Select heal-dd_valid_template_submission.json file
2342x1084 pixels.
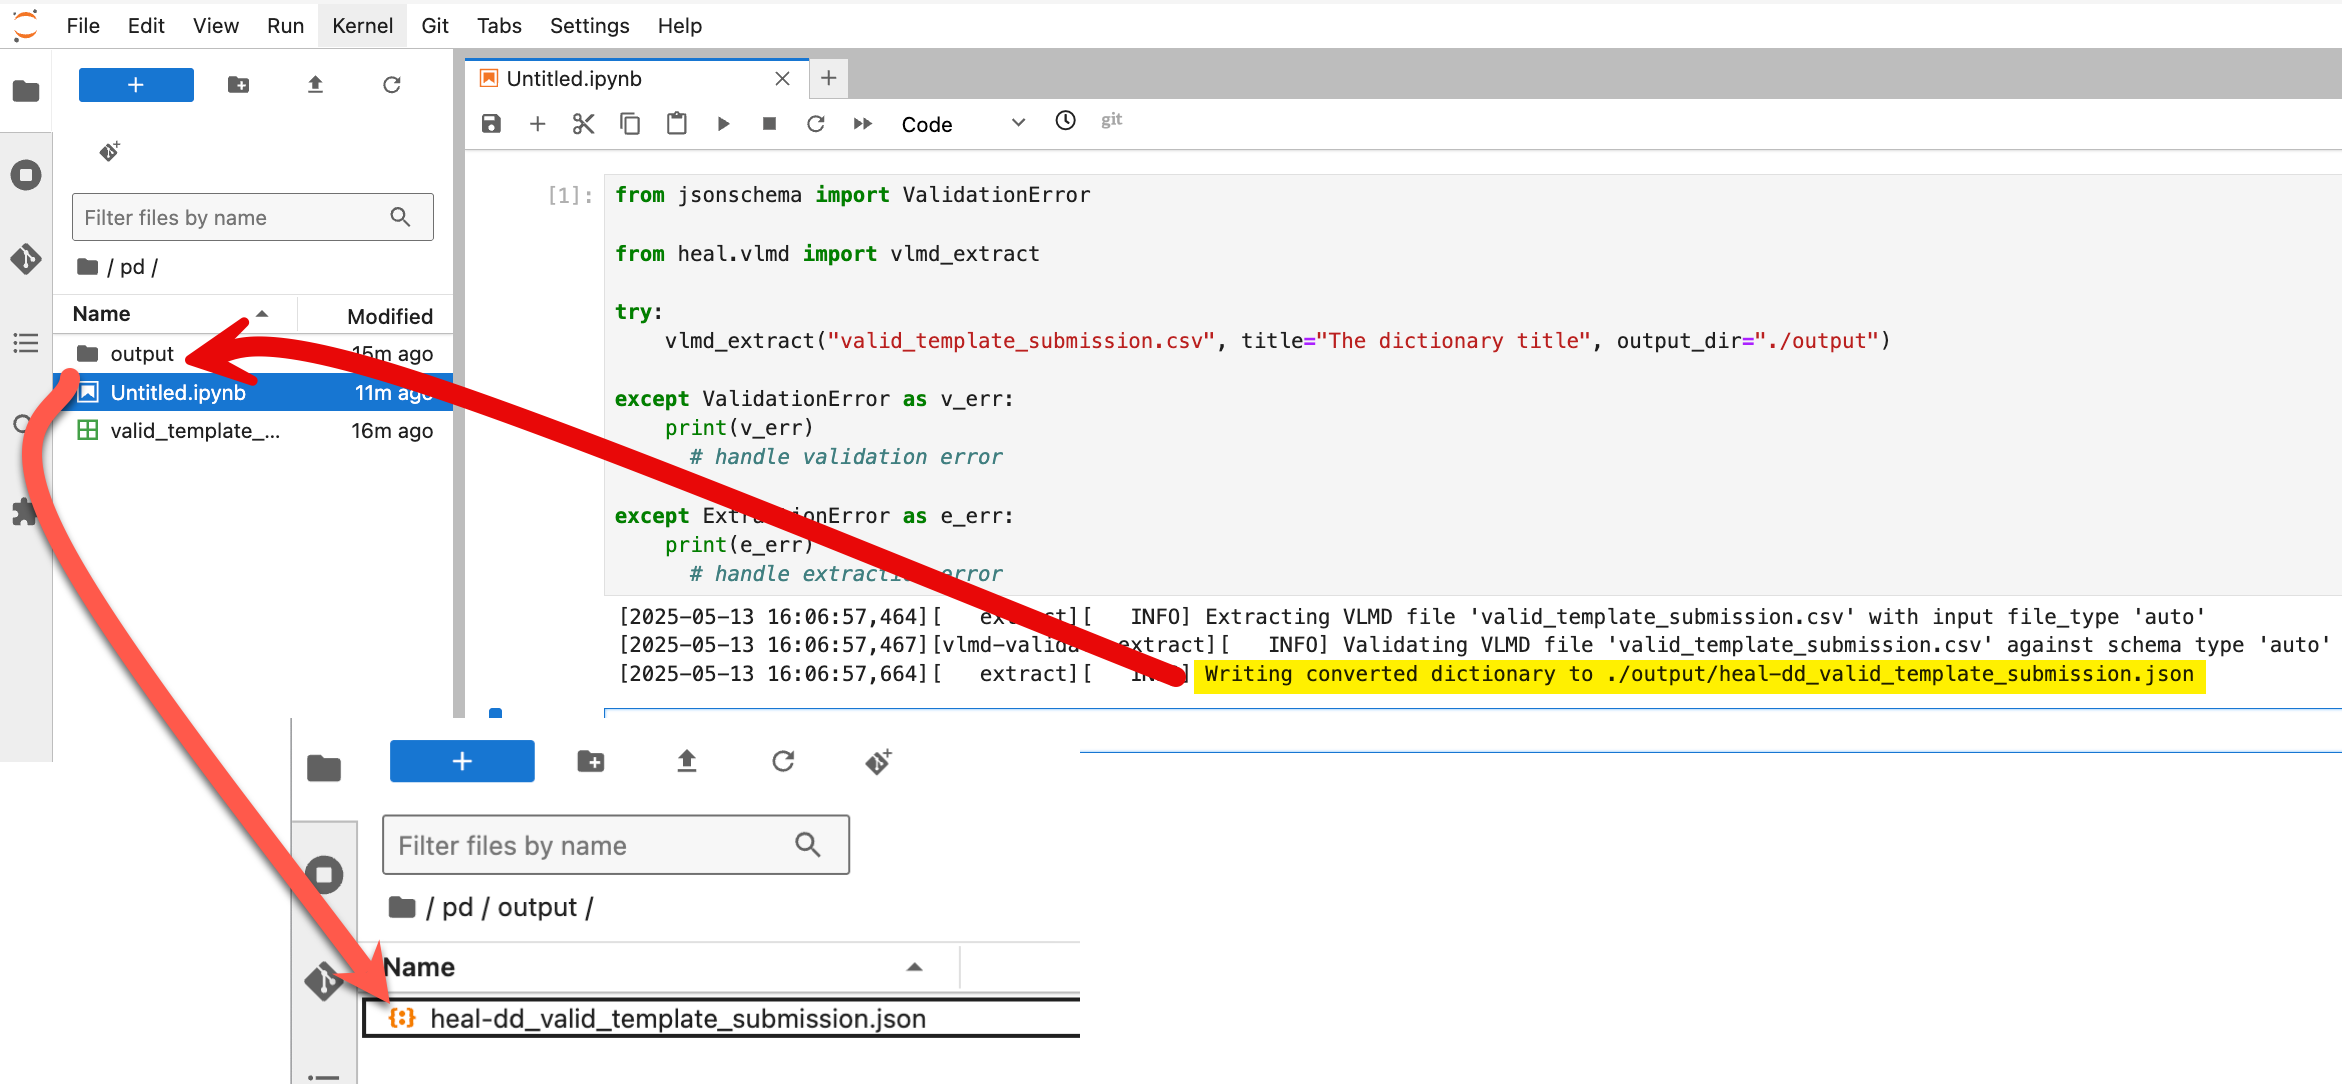pos(722,1018)
